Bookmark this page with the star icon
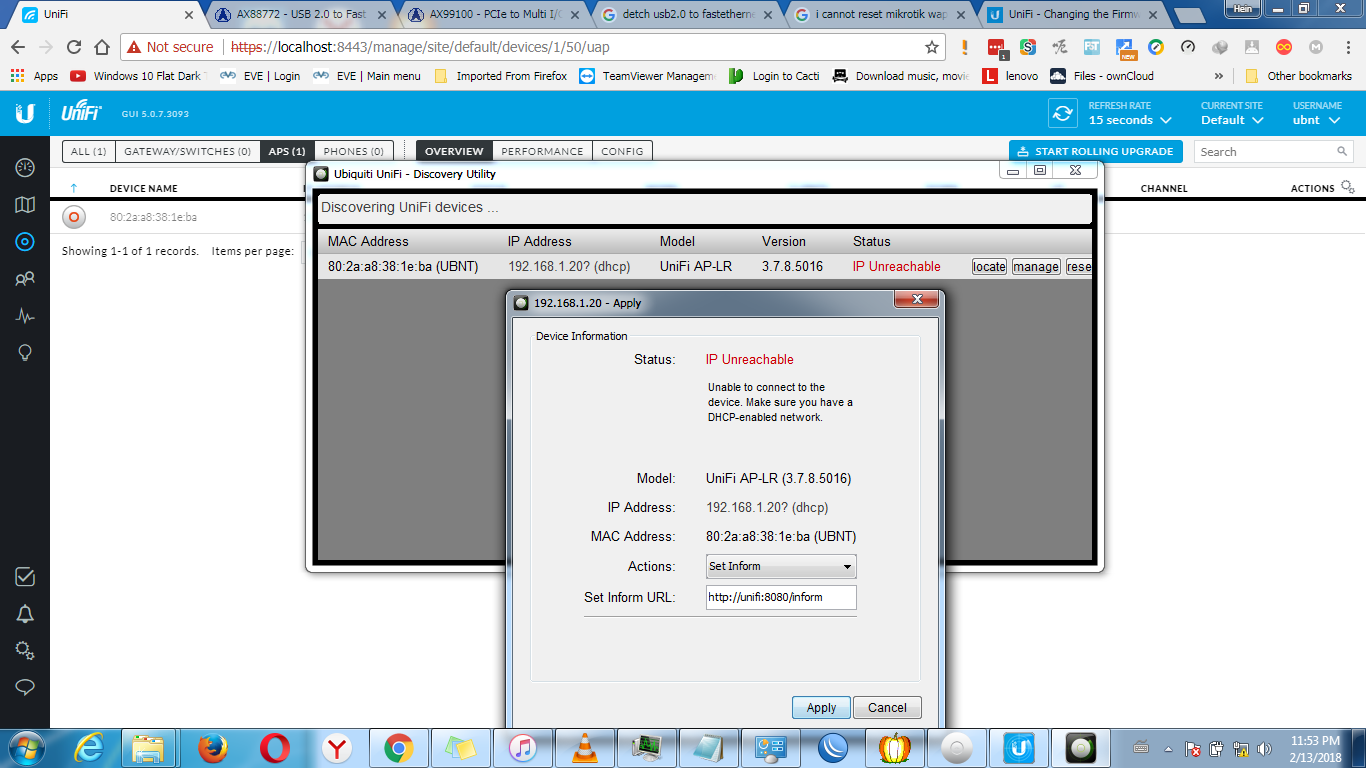Image resolution: width=1366 pixels, height=768 pixels. [932, 47]
